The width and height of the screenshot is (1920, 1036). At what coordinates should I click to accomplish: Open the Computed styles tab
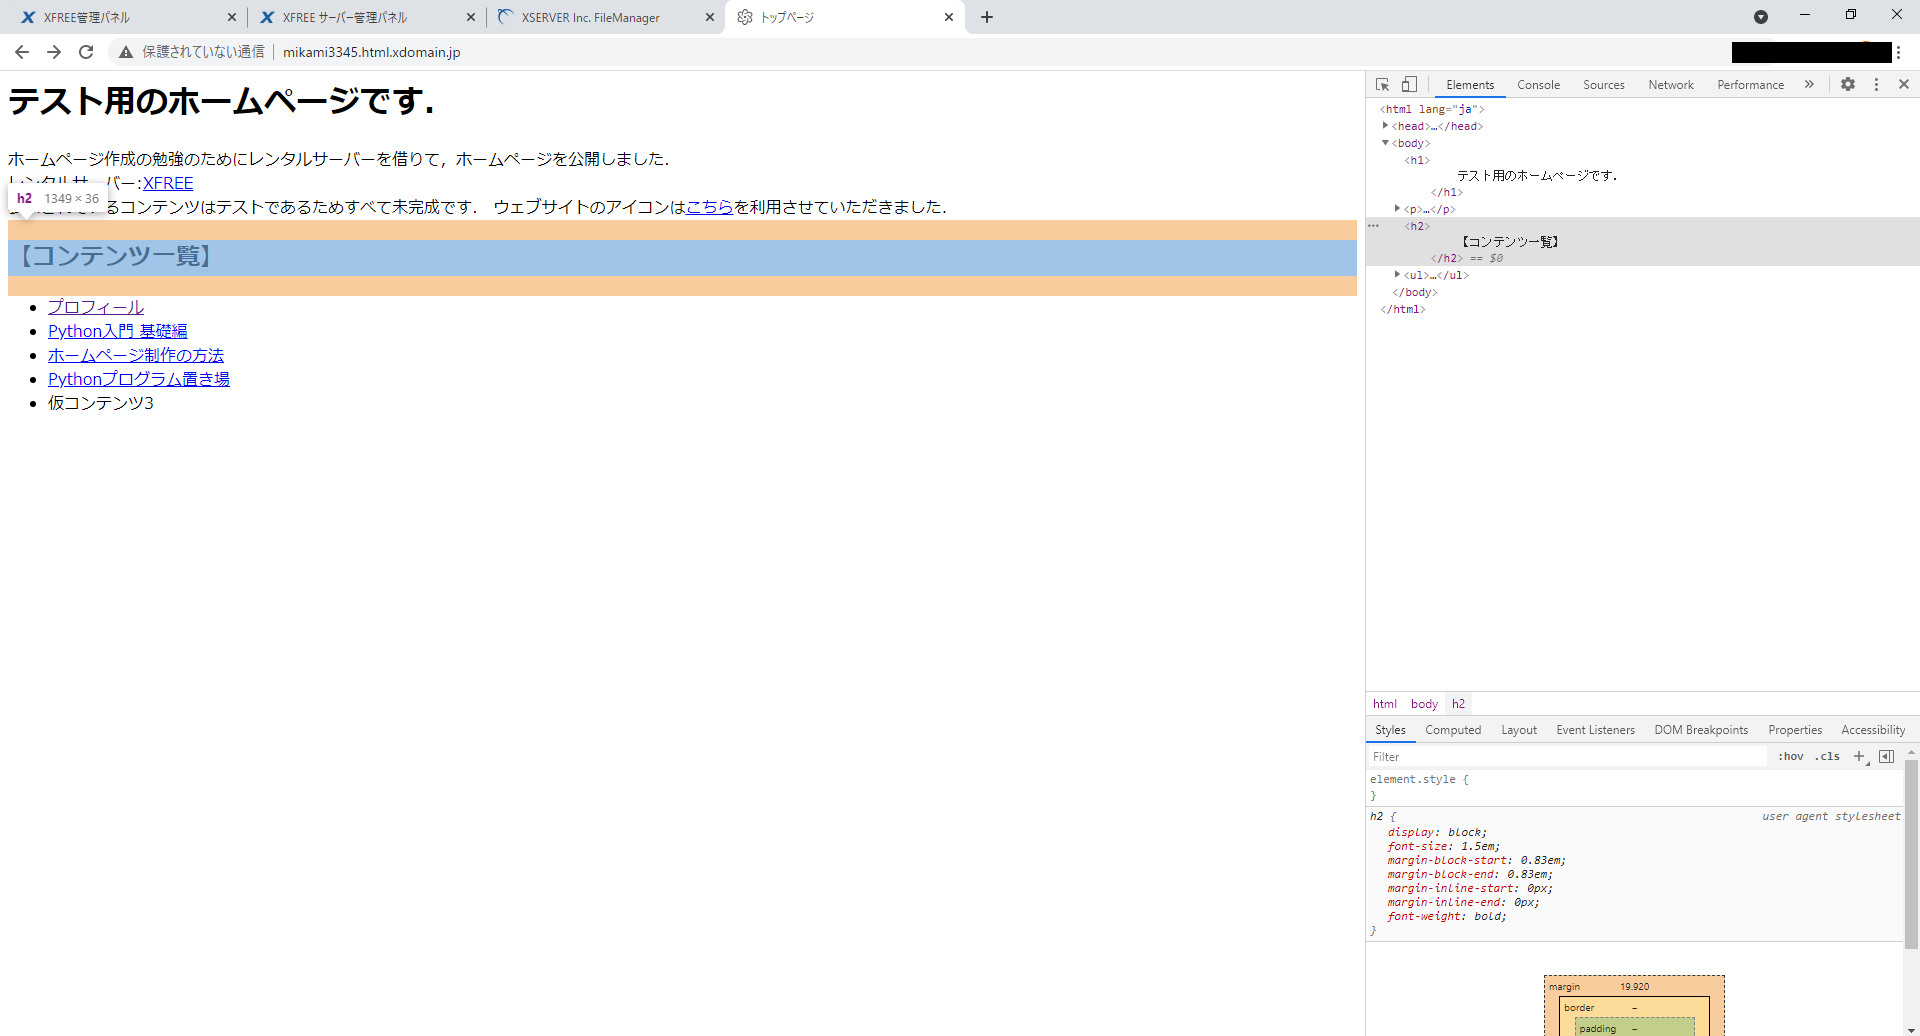(1453, 730)
